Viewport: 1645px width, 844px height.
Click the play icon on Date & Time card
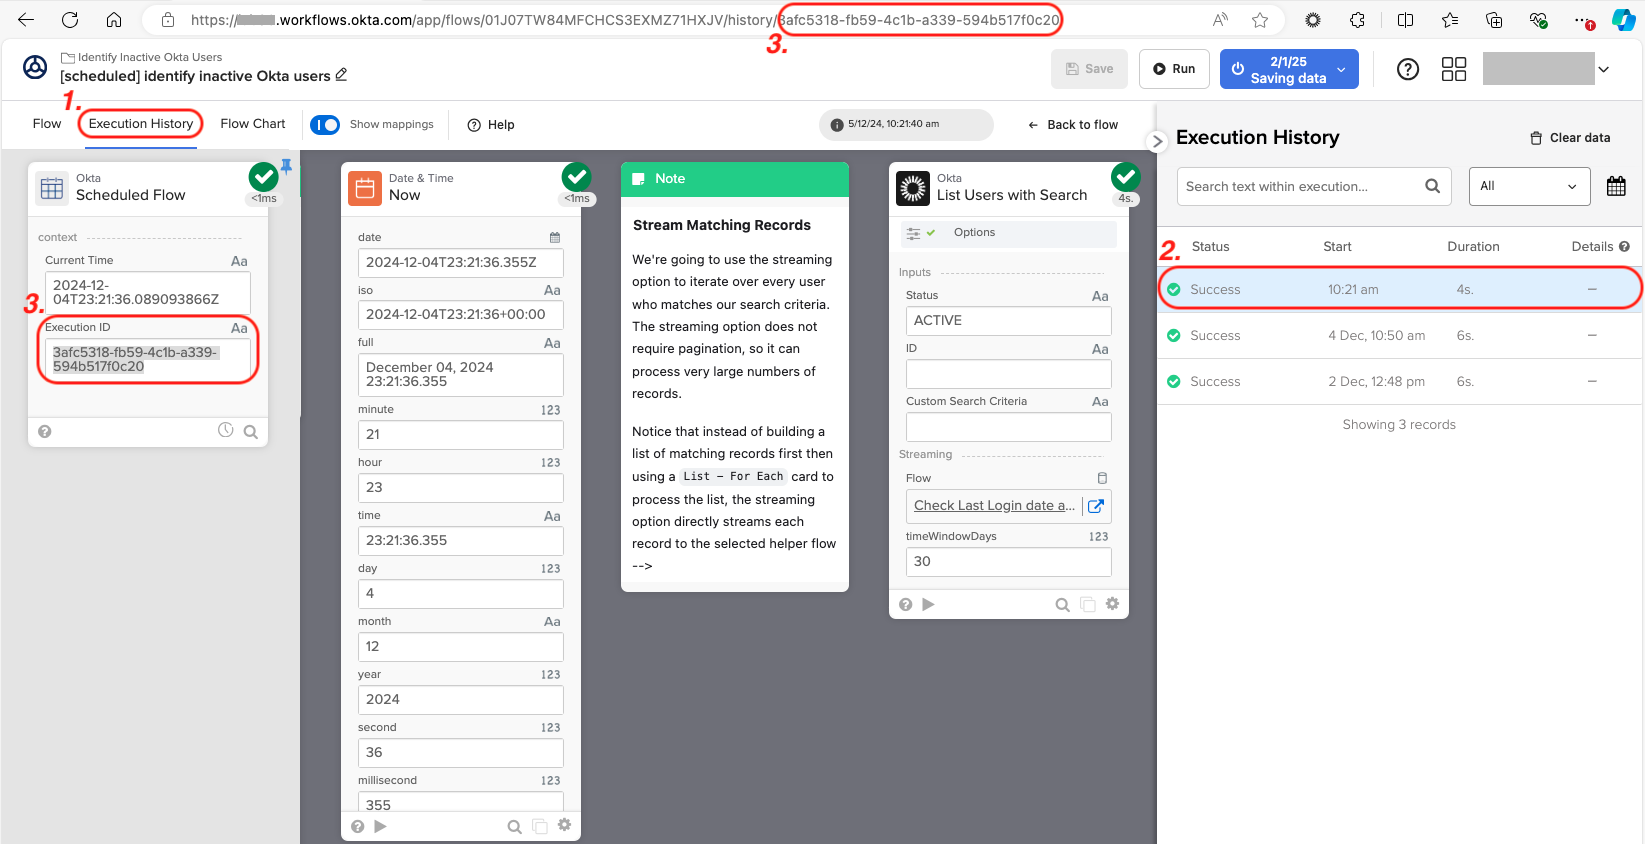[380, 826]
